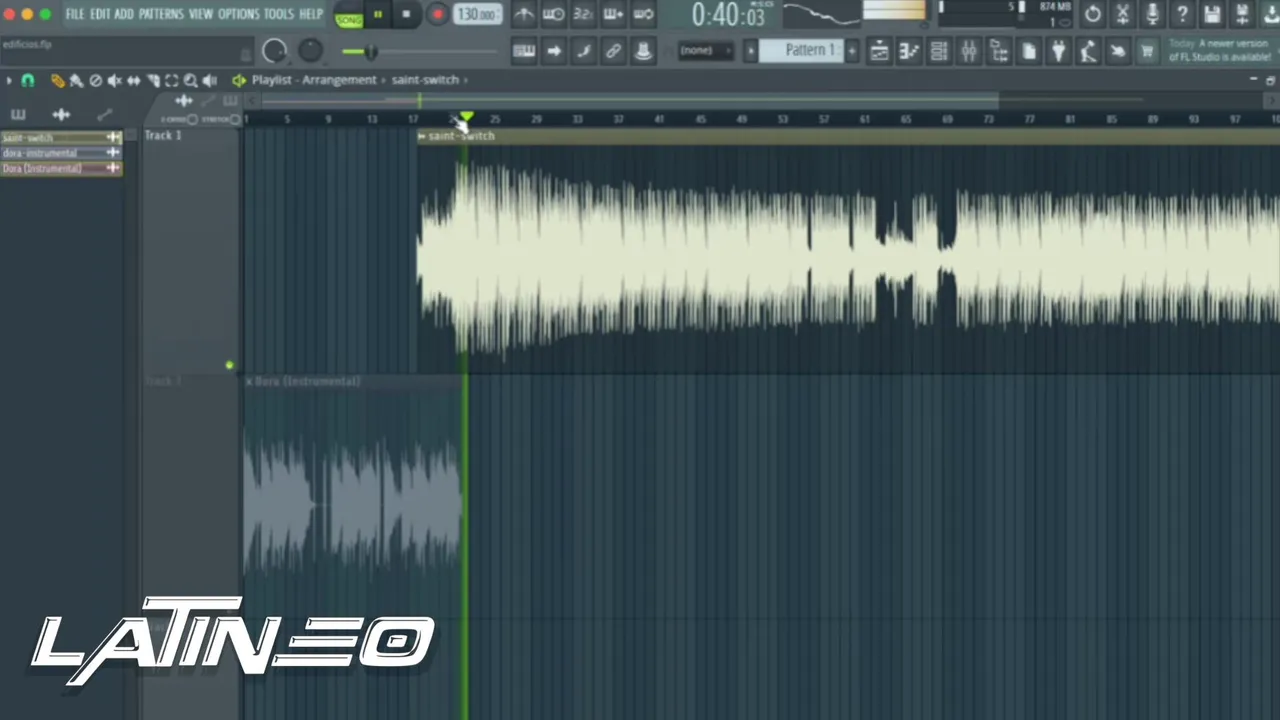Toggle the loop recording icon
Viewport: 1280px width, 720px height.
643,15
